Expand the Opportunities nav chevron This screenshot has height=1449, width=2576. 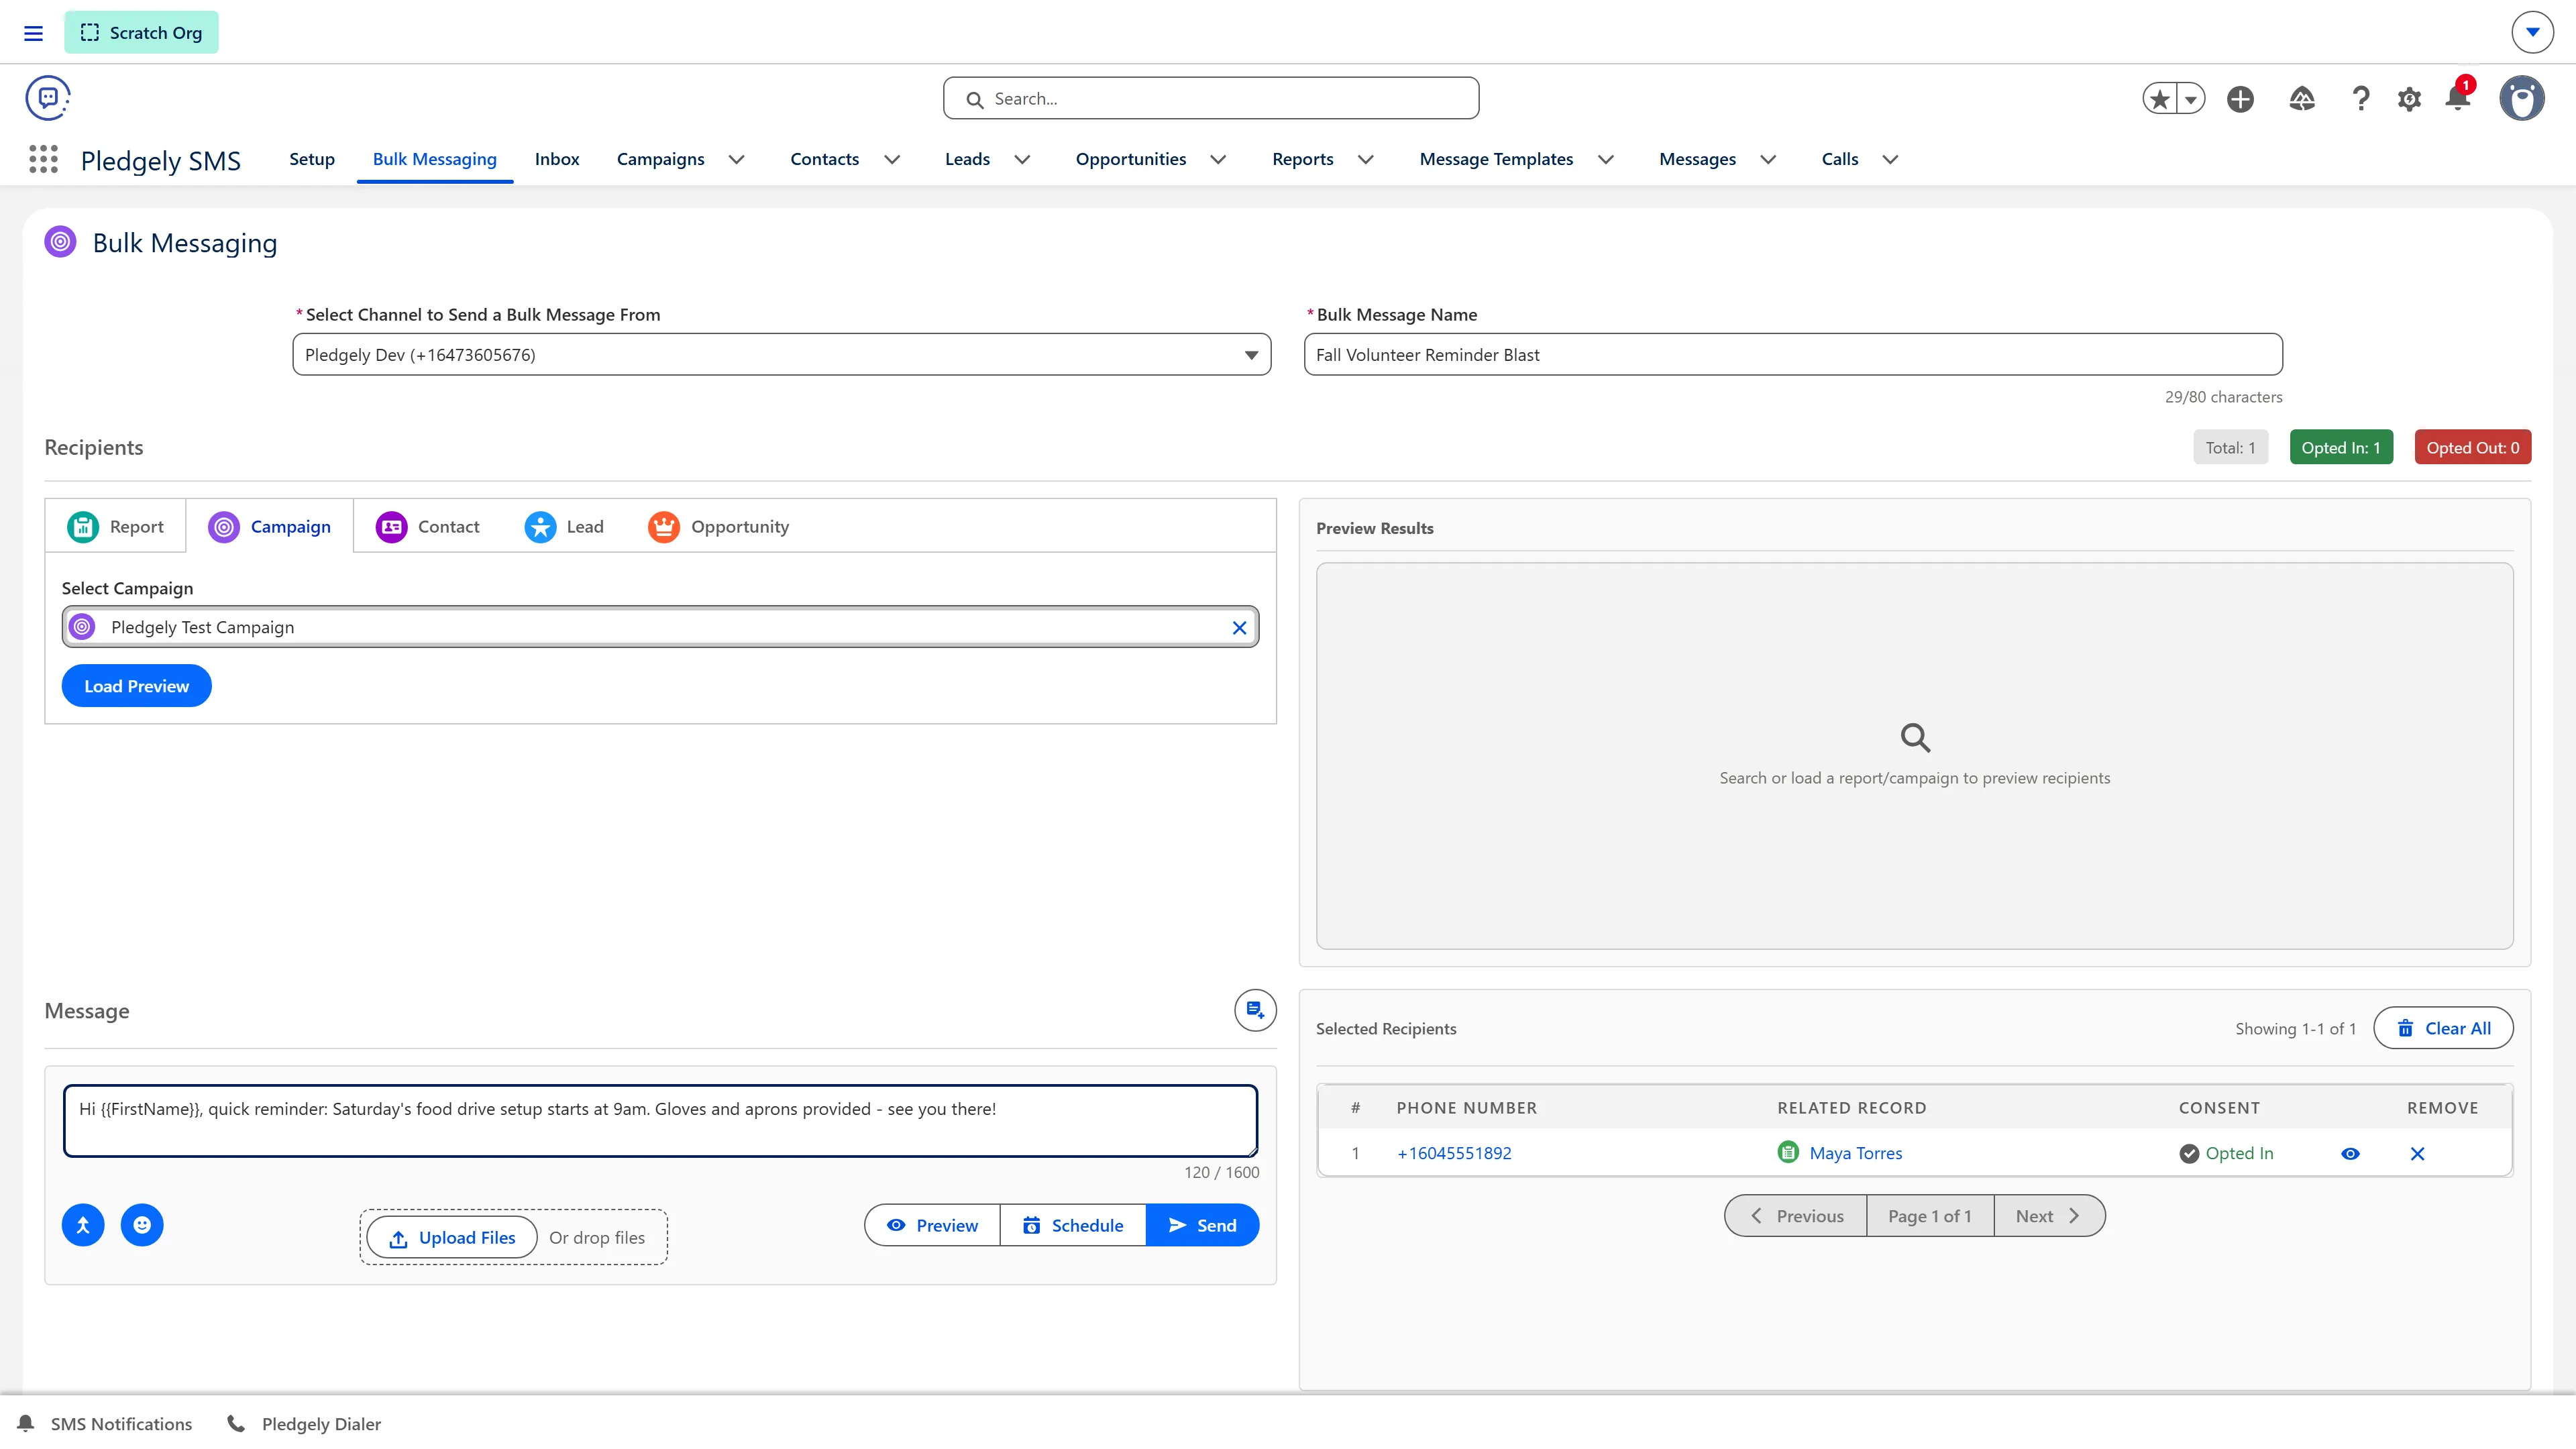click(x=1218, y=159)
